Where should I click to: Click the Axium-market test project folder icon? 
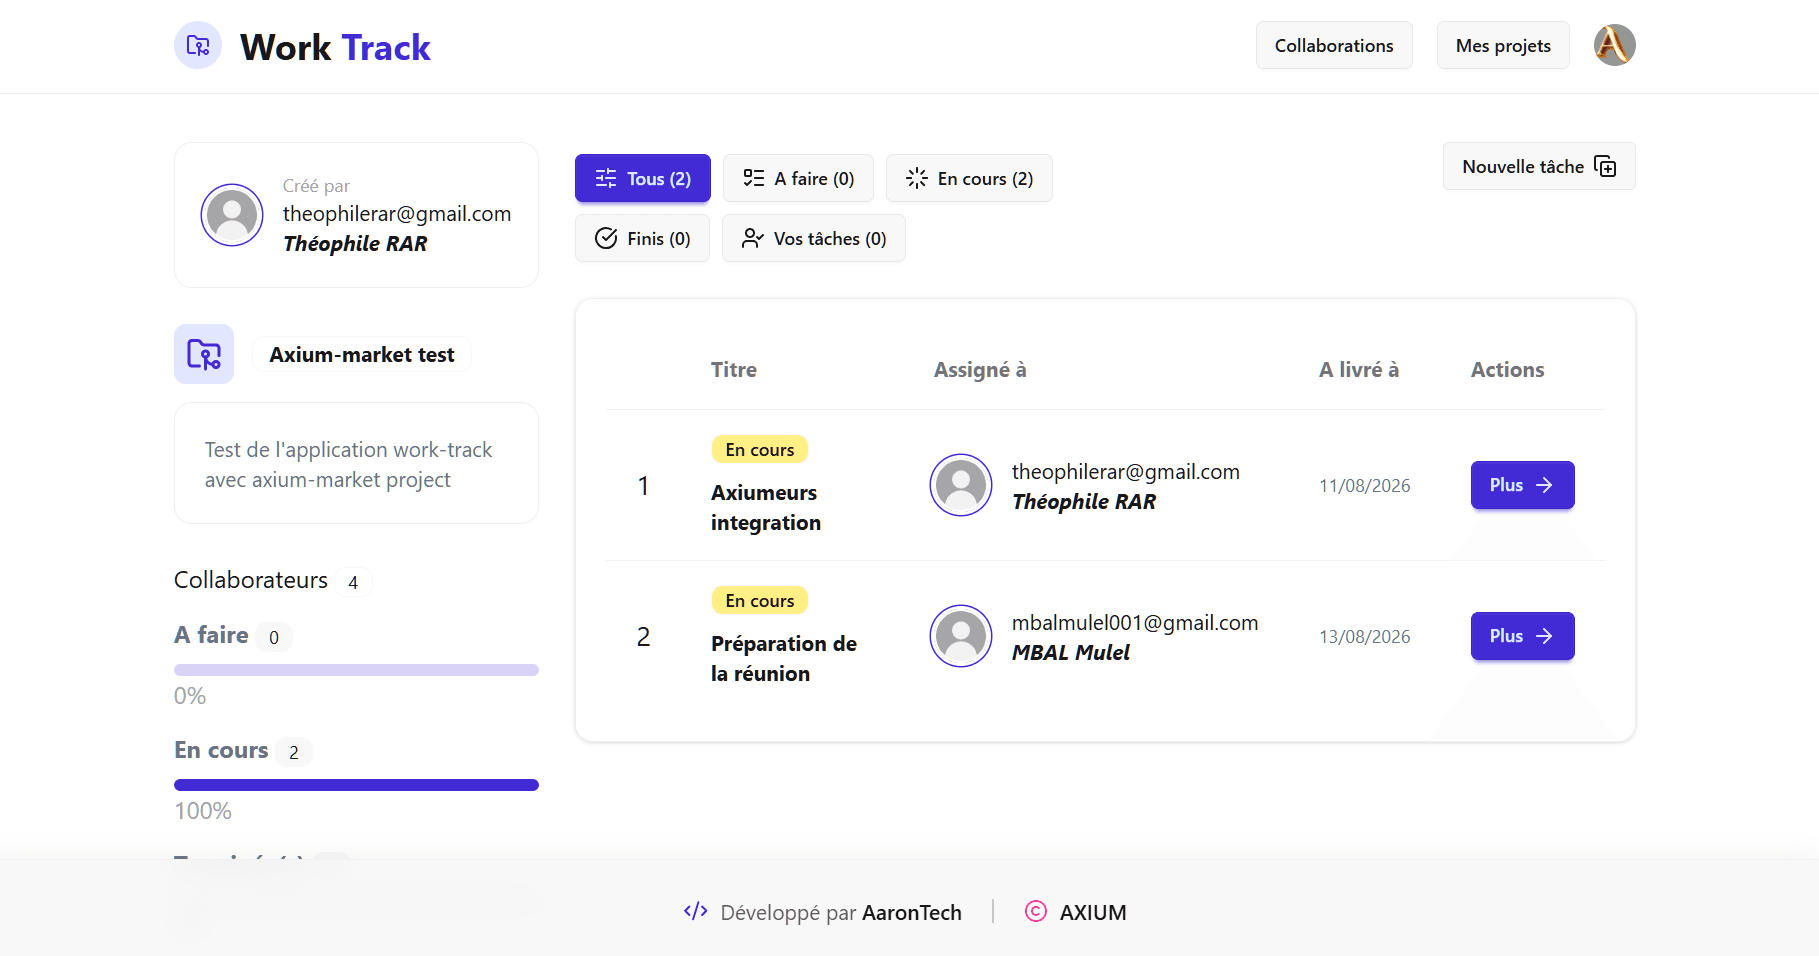click(x=204, y=354)
